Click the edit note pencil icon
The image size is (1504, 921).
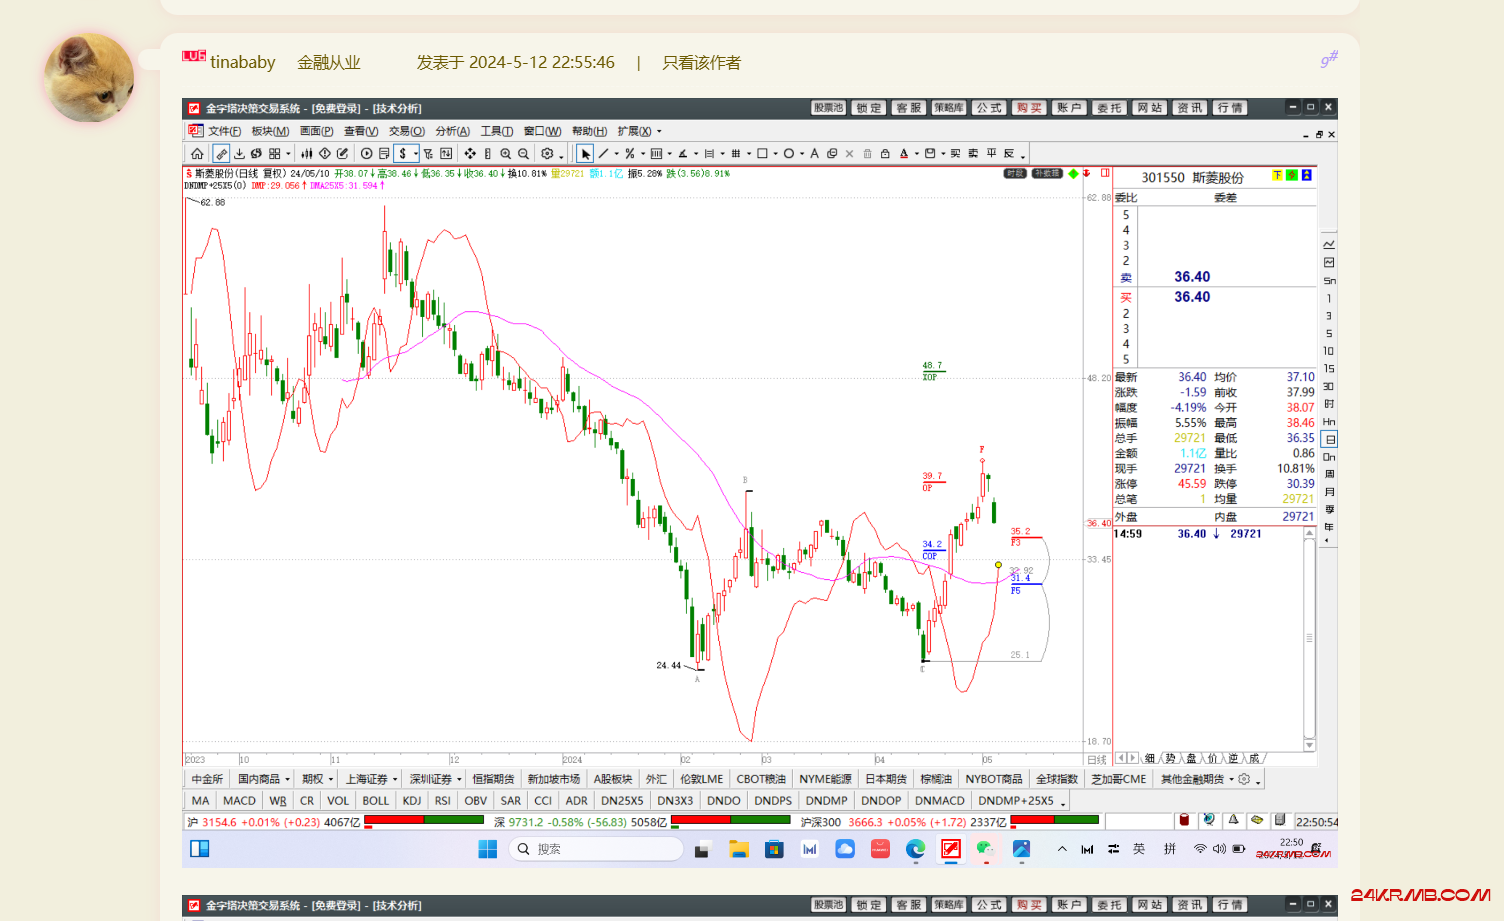(343, 154)
